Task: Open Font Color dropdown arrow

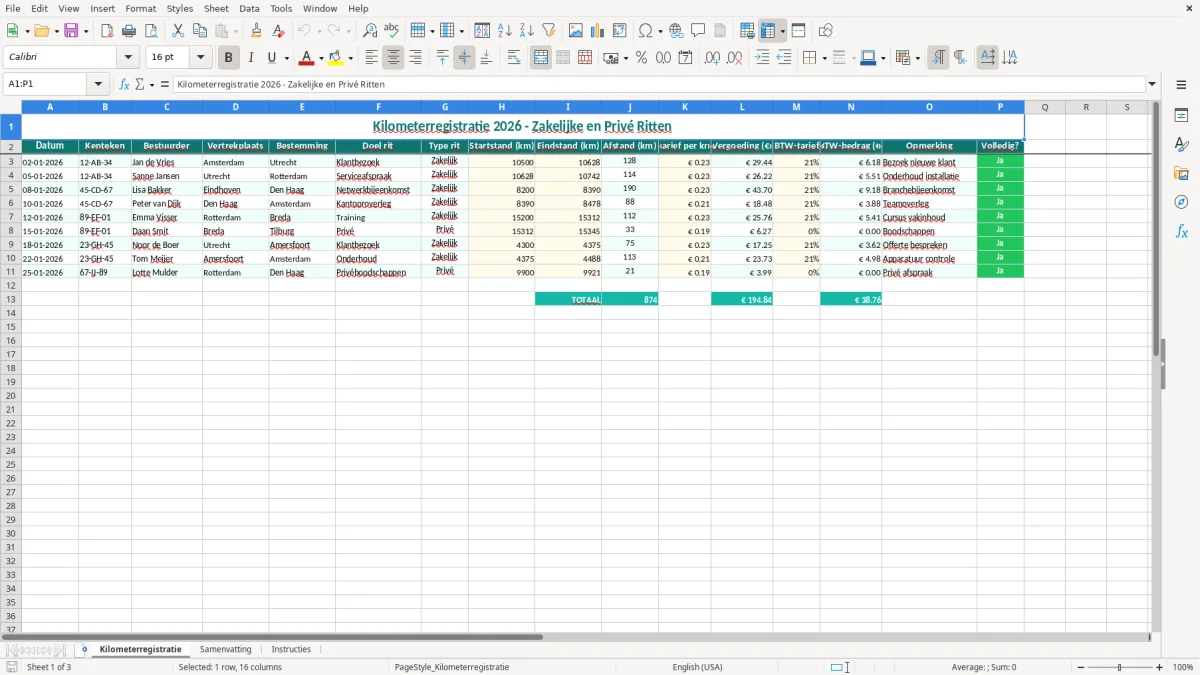Action: (x=321, y=58)
